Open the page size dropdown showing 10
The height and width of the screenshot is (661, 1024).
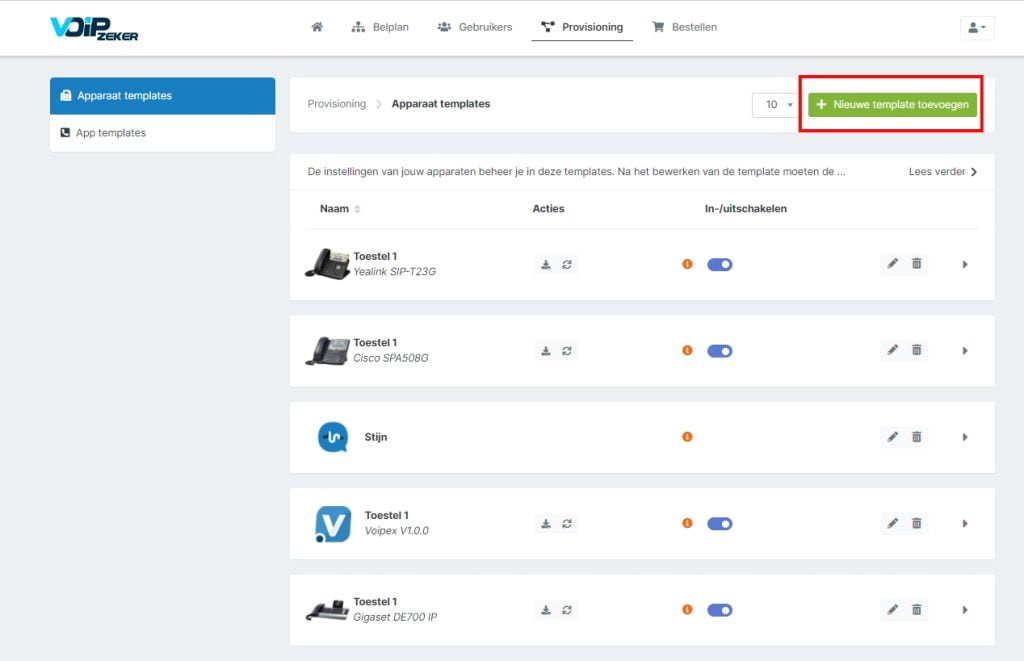point(777,105)
